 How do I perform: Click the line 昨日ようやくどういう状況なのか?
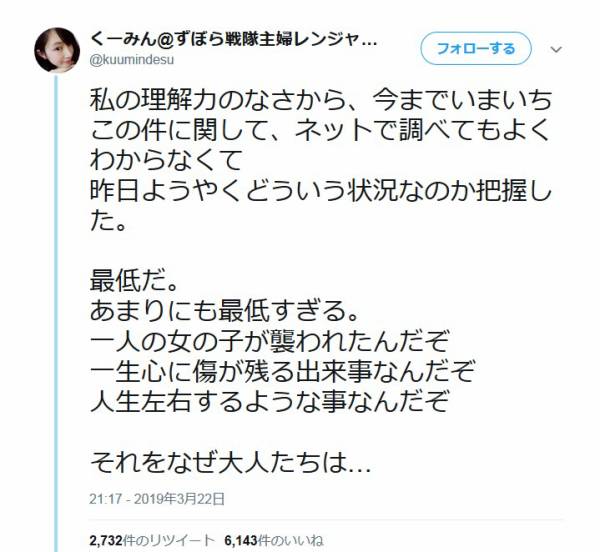(x=321, y=191)
